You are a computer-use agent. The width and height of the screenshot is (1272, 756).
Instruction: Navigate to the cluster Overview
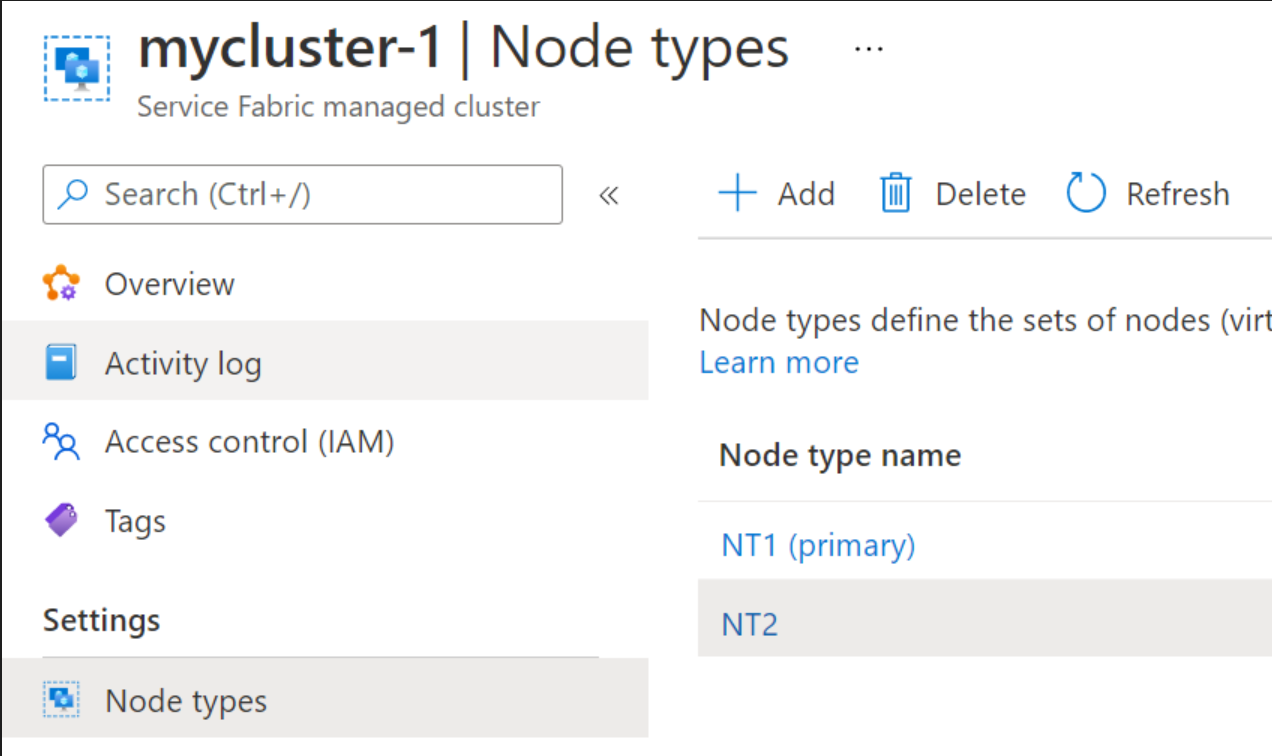click(x=169, y=283)
